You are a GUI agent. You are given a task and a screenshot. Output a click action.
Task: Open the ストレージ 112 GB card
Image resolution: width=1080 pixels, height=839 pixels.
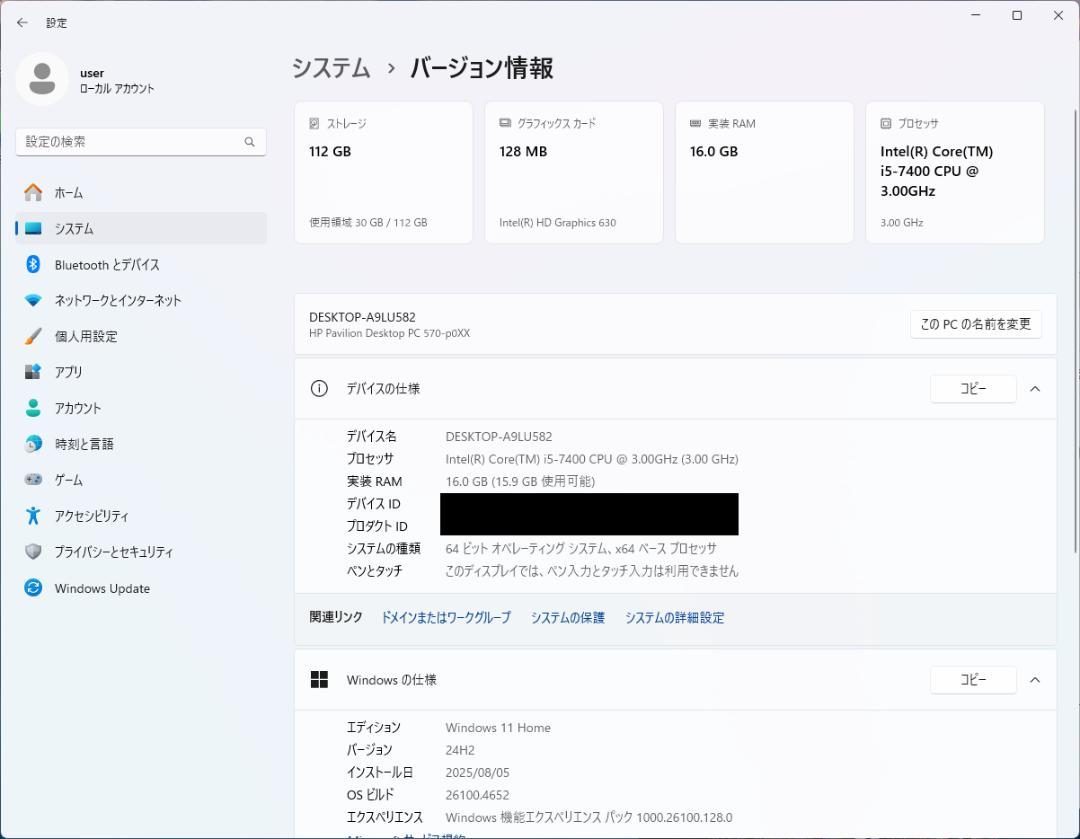(384, 172)
